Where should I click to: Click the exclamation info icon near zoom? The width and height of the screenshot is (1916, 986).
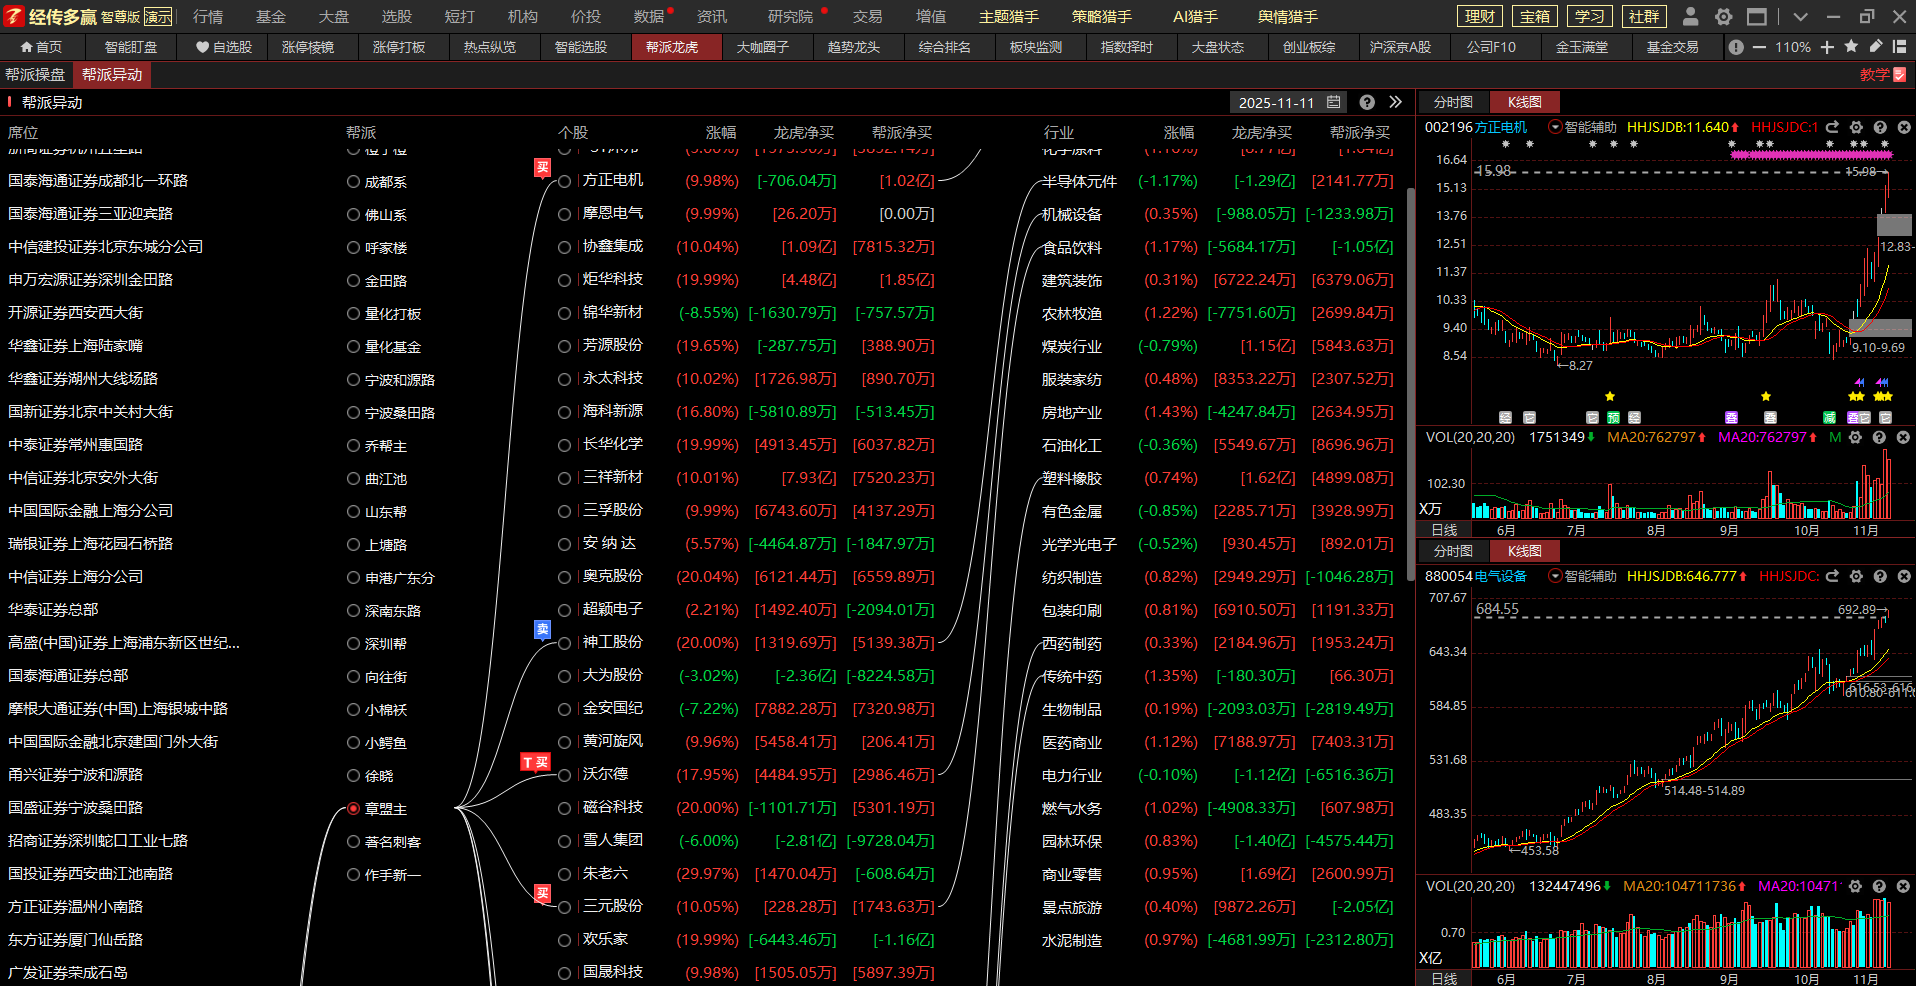(1736, 47)
